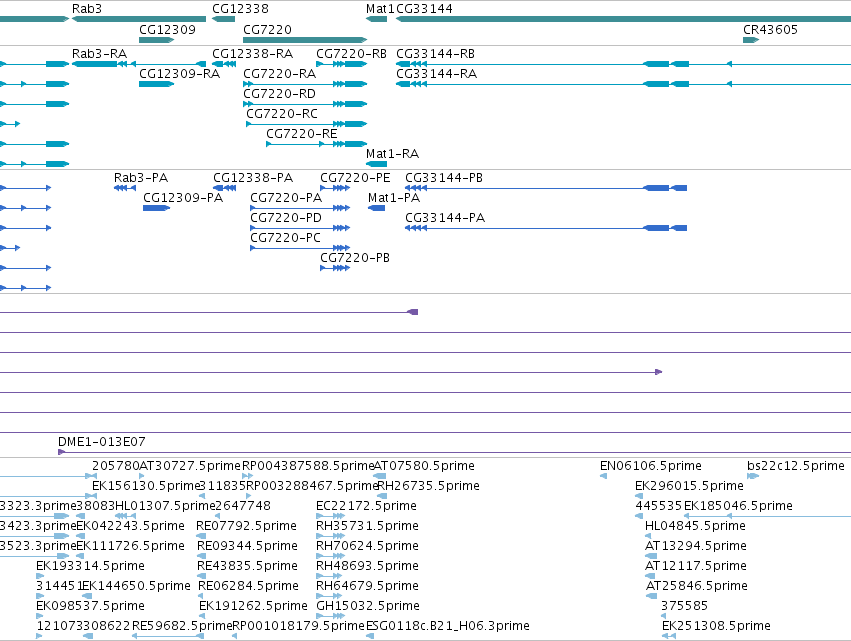The height and width of the screenshot is (641, 851).
Task: Click the CG7220-PA protein label
Action: [286, 198]
